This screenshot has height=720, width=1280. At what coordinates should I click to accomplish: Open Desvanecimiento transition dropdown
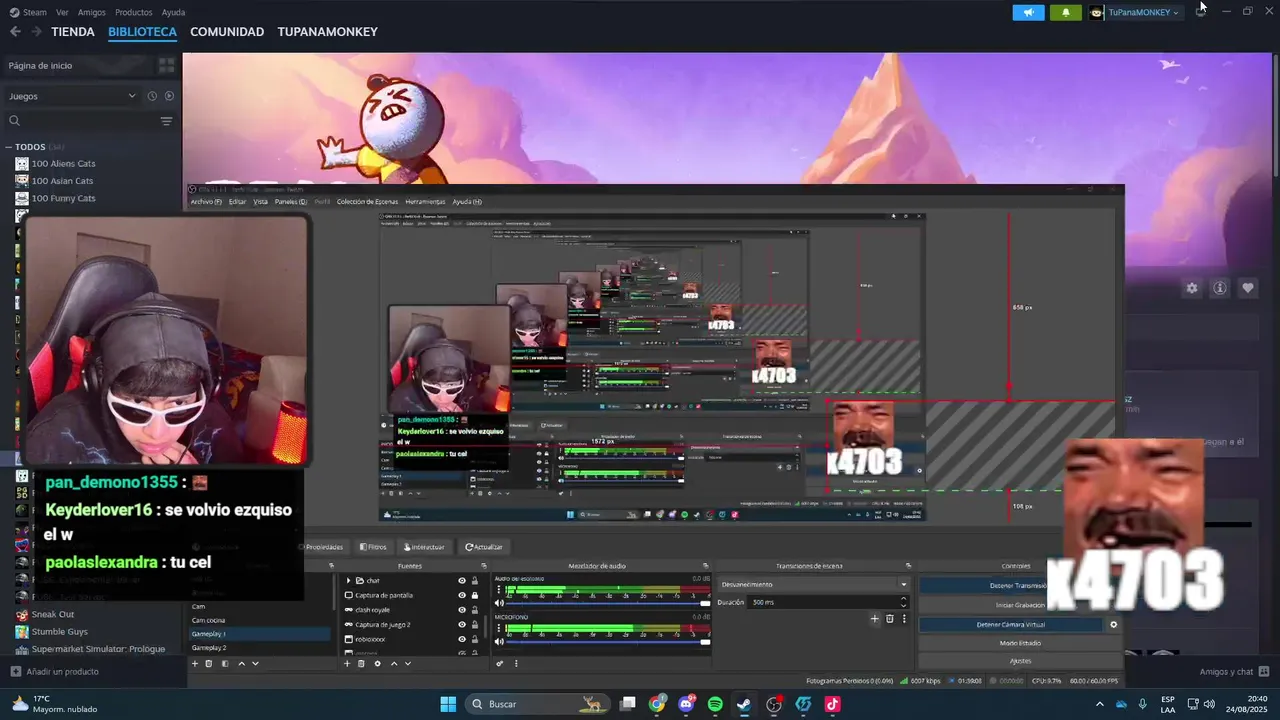[814, 584]
